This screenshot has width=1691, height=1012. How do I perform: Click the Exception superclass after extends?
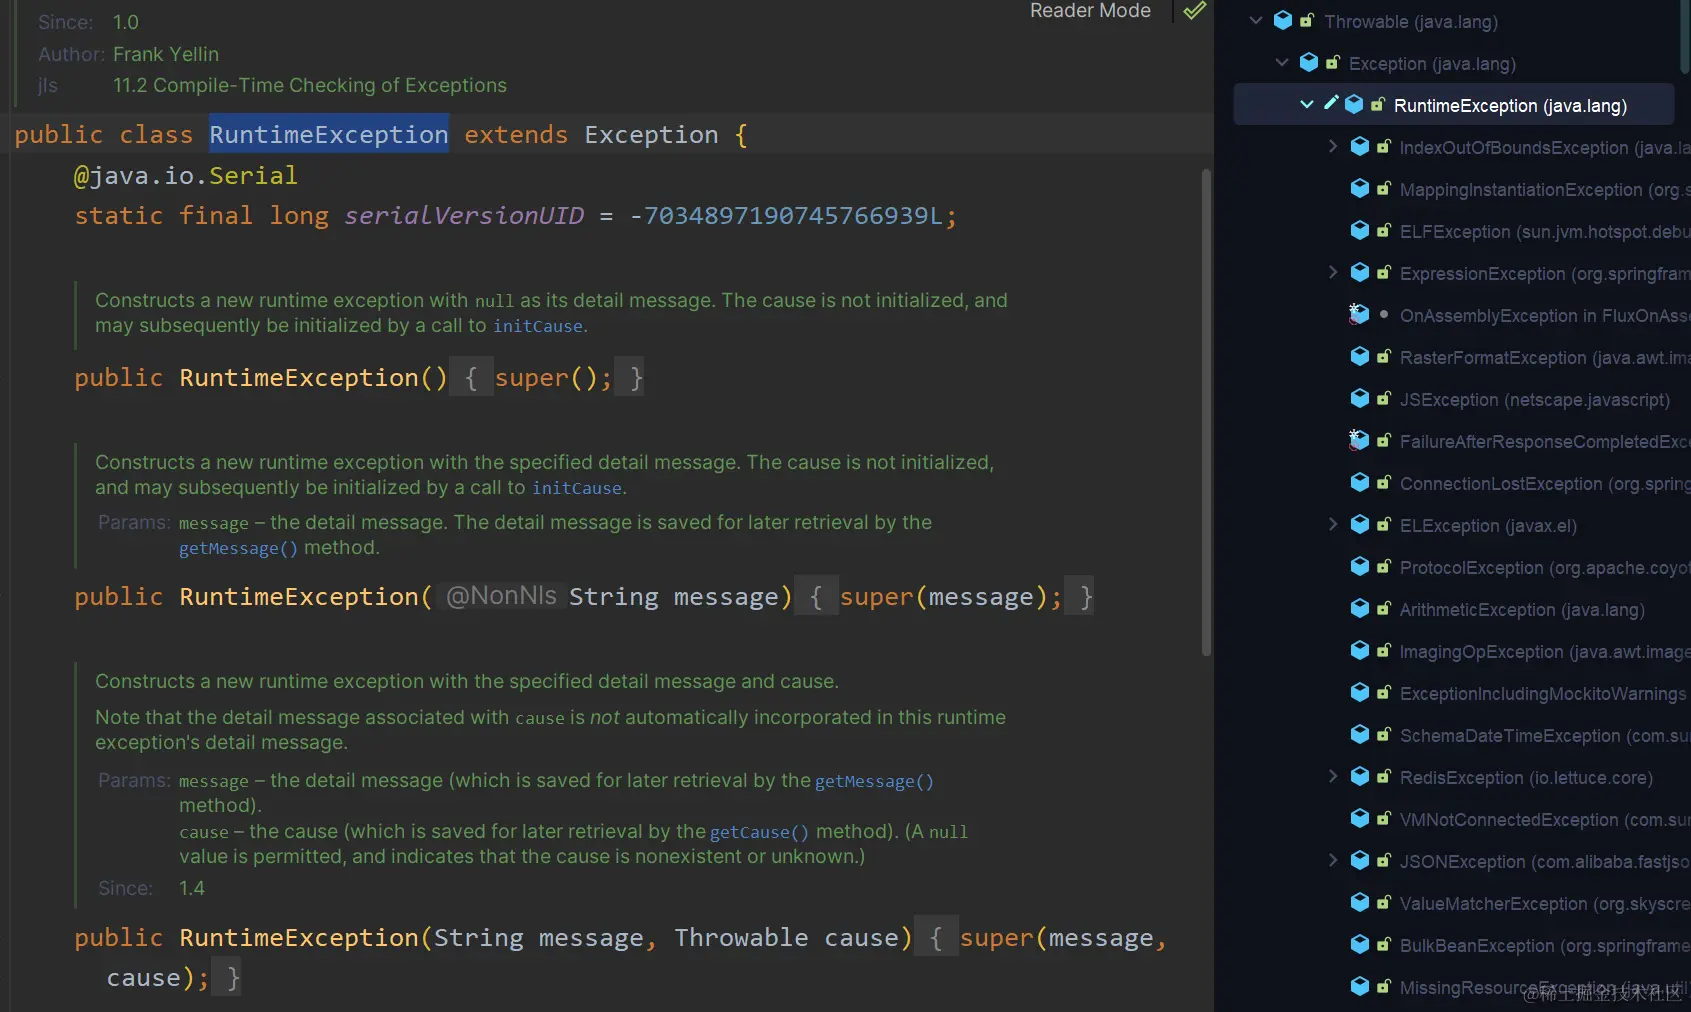pos(651,134)
